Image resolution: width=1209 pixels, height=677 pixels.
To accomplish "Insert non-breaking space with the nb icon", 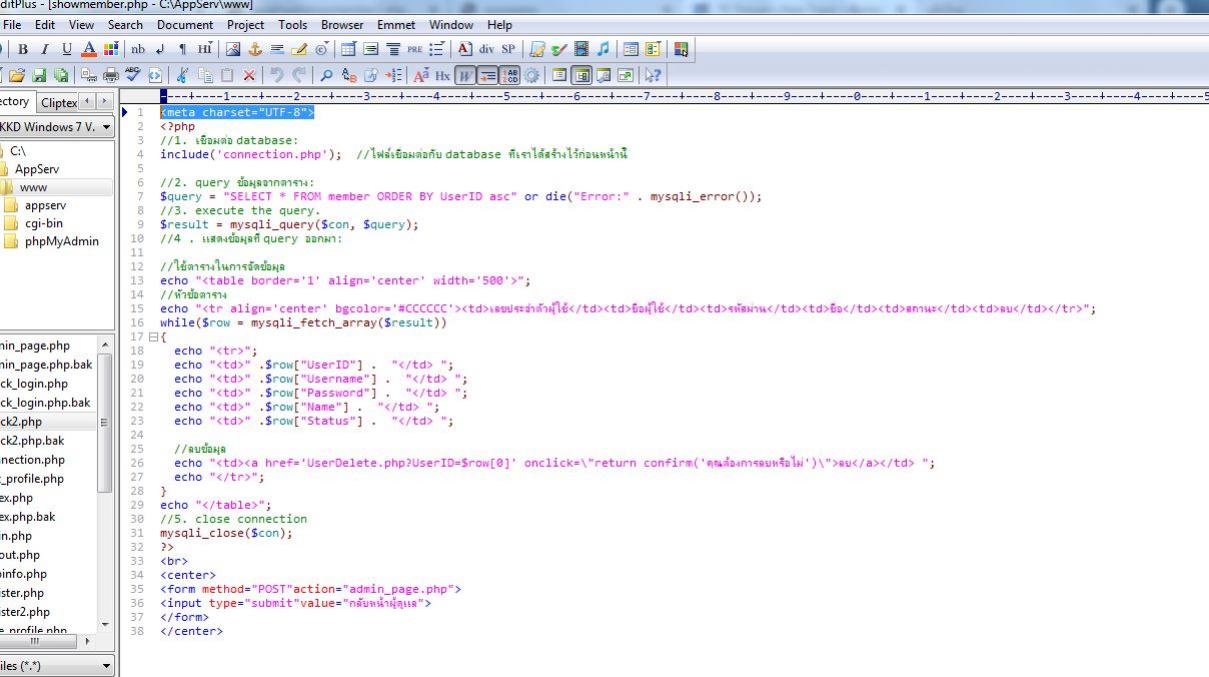I will (138, 49).
